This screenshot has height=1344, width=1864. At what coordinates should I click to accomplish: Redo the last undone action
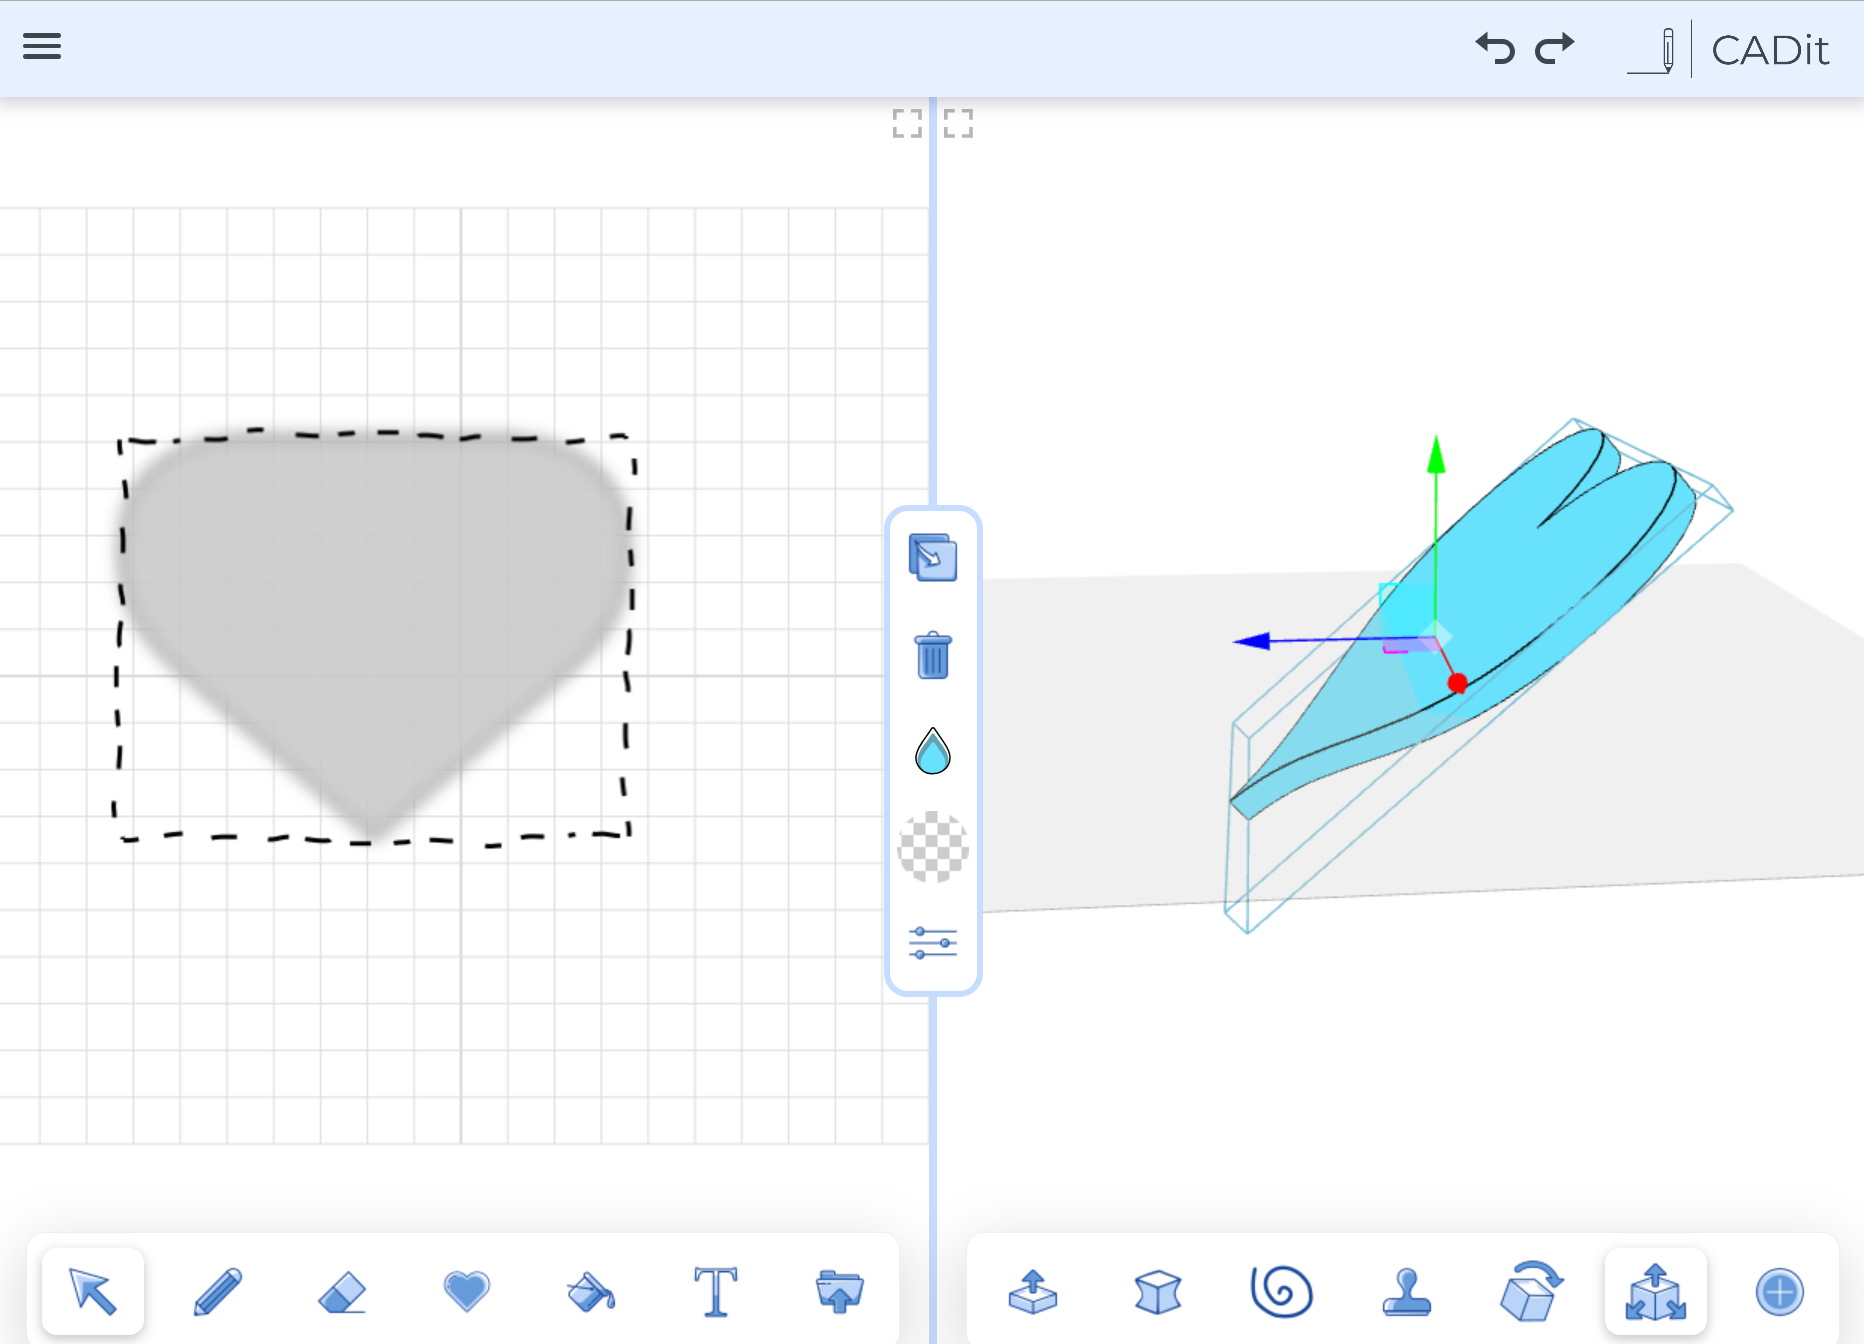pos(1555,48)
